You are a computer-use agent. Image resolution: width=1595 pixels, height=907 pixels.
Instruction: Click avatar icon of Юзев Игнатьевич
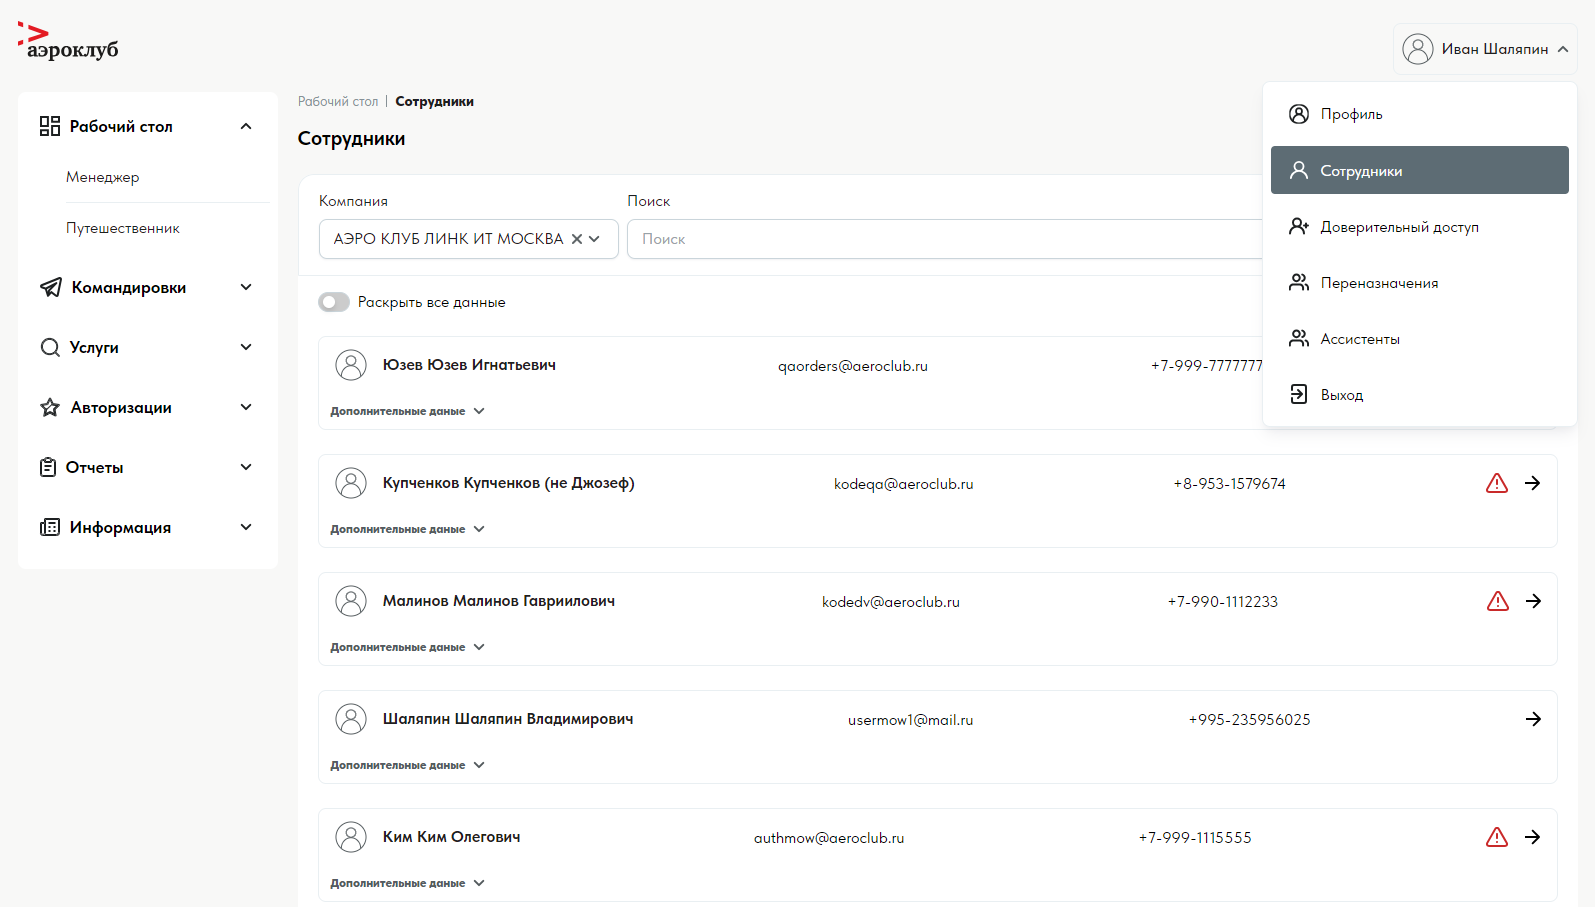(351, 365)
